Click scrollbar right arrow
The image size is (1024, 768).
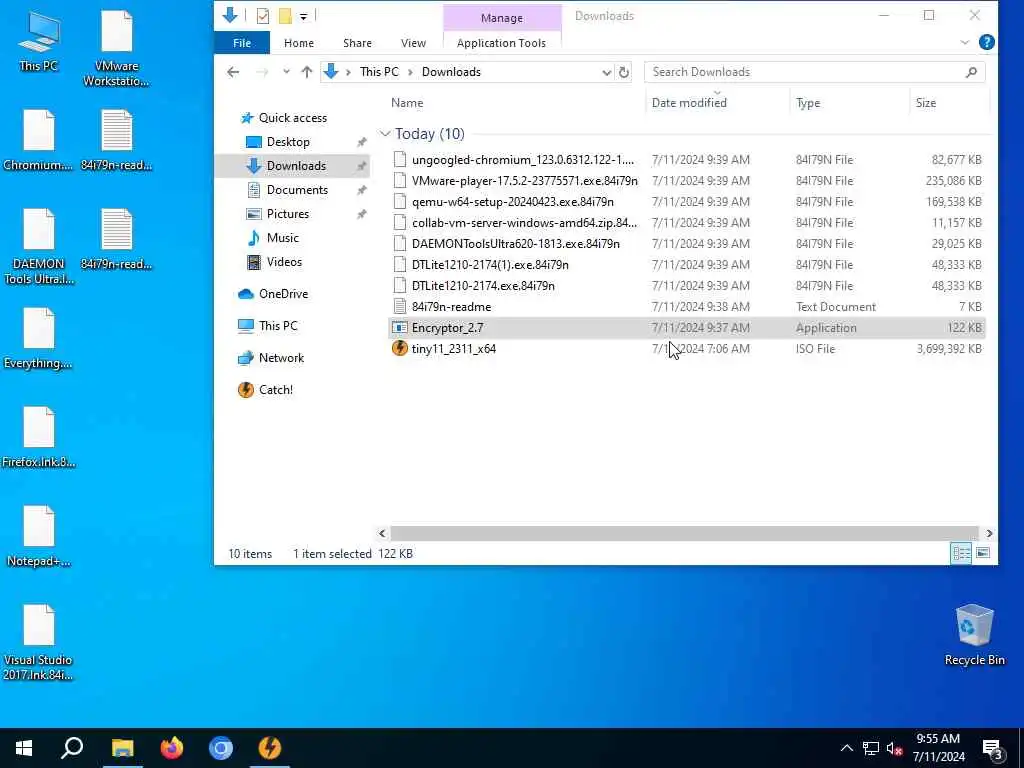tap(989, 534)
